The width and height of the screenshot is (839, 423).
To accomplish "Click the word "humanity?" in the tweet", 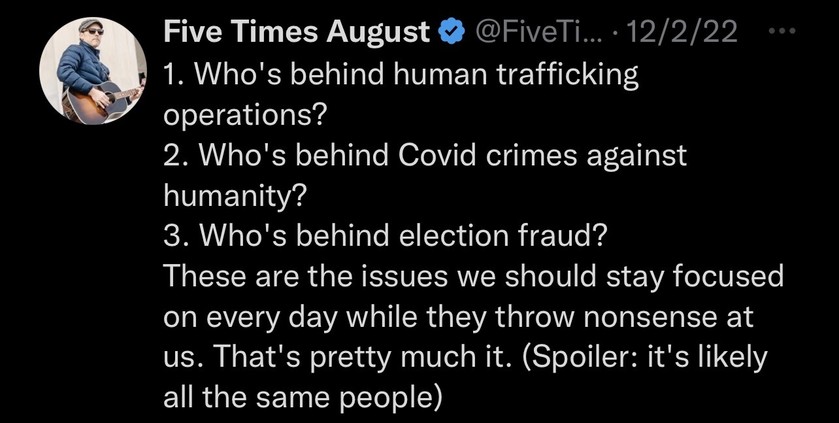I will pos(234,195).
